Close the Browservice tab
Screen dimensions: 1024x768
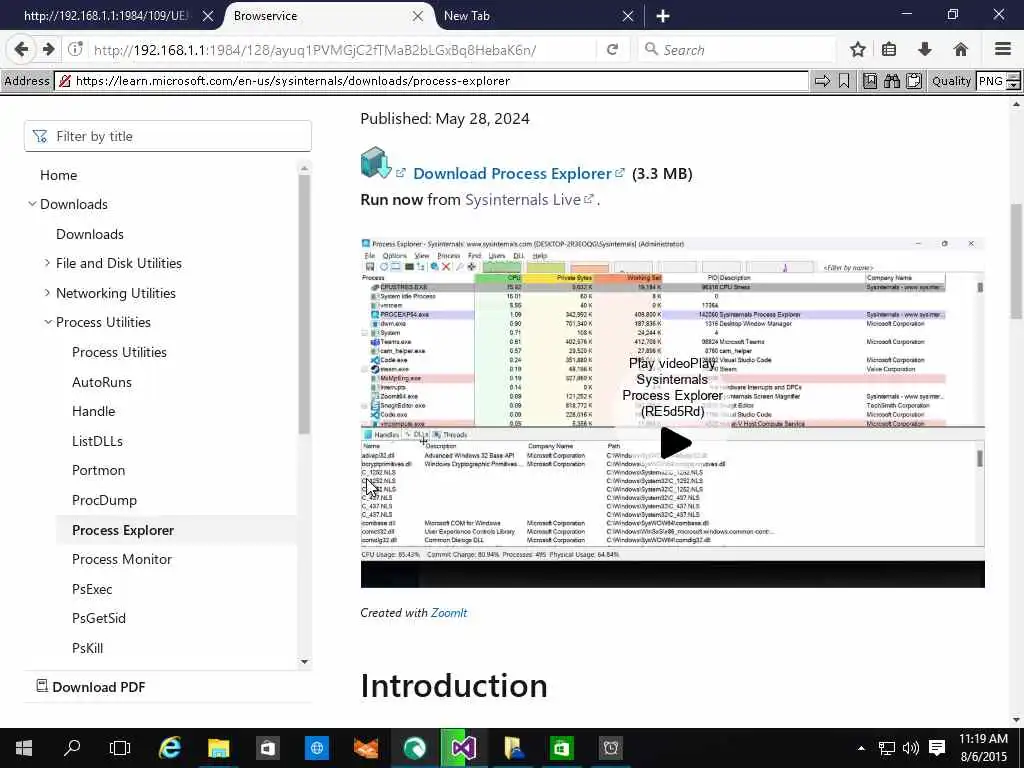pyautogui.click(x=417, y=16)
